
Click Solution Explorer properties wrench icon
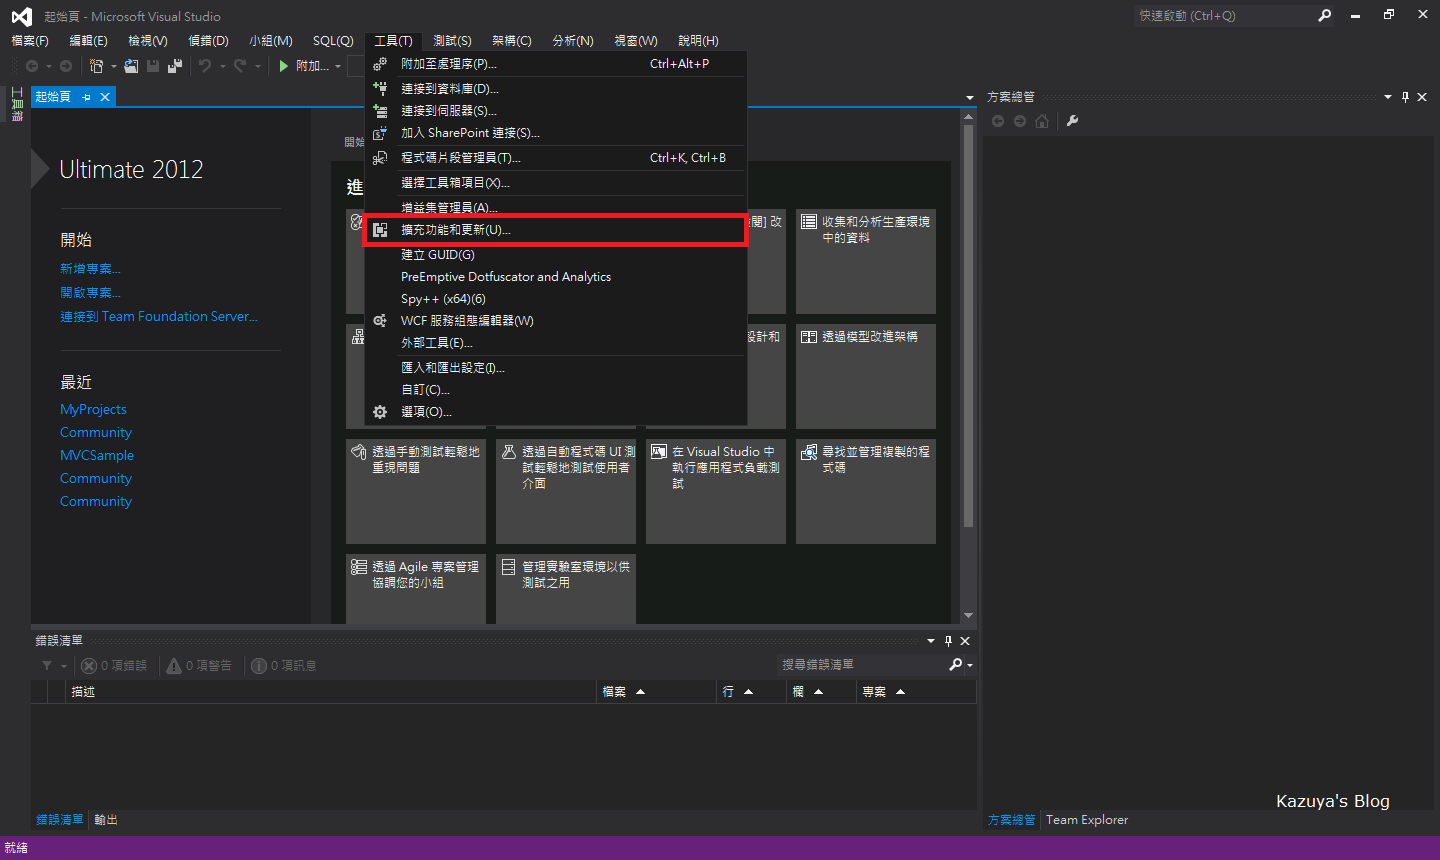coord(1072,121)
